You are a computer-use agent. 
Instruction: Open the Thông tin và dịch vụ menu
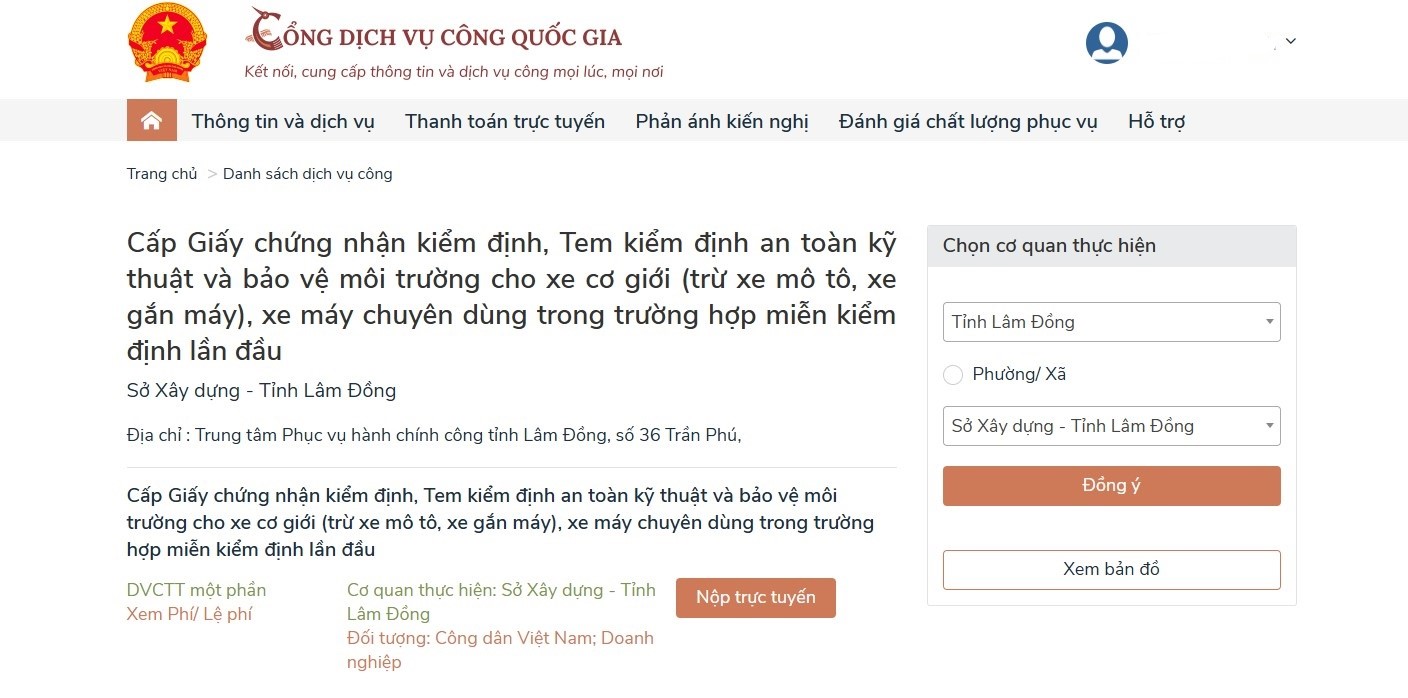click(283, 122)
